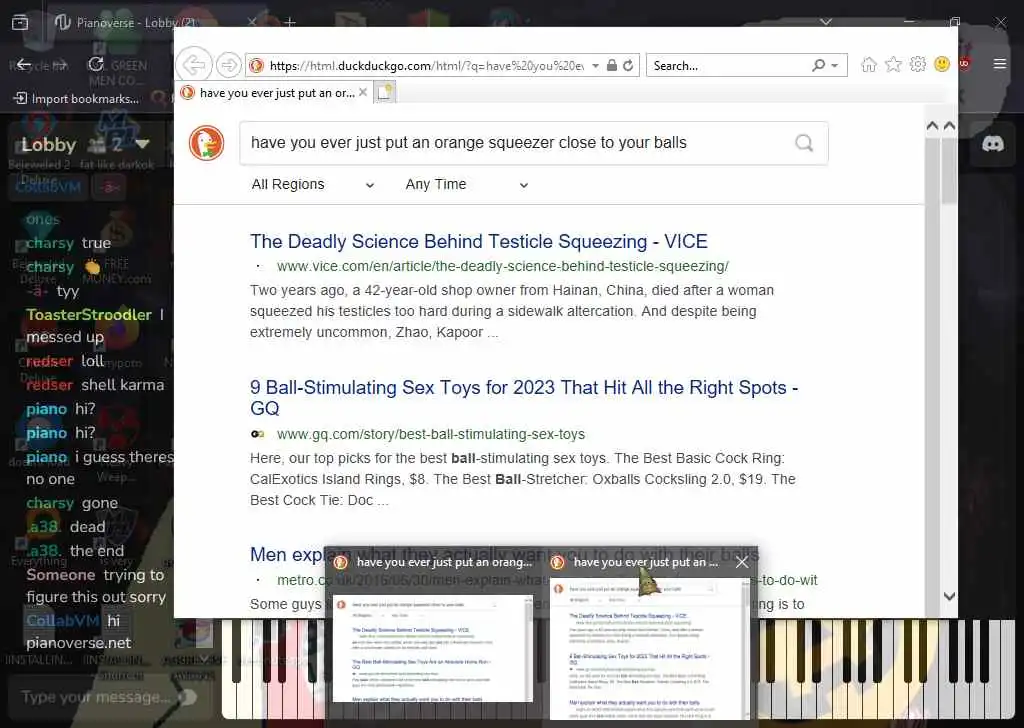The width and height of the screenshot is (1024, 728).
Task: Click the smiley feedback icon
Action: (x=942, y=64)
